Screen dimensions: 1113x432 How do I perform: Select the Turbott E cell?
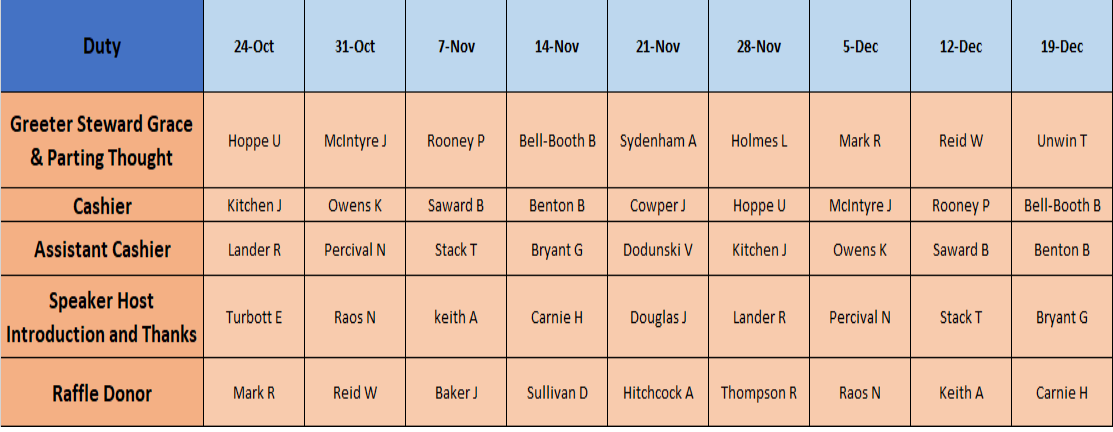click(x=254, y=317)
